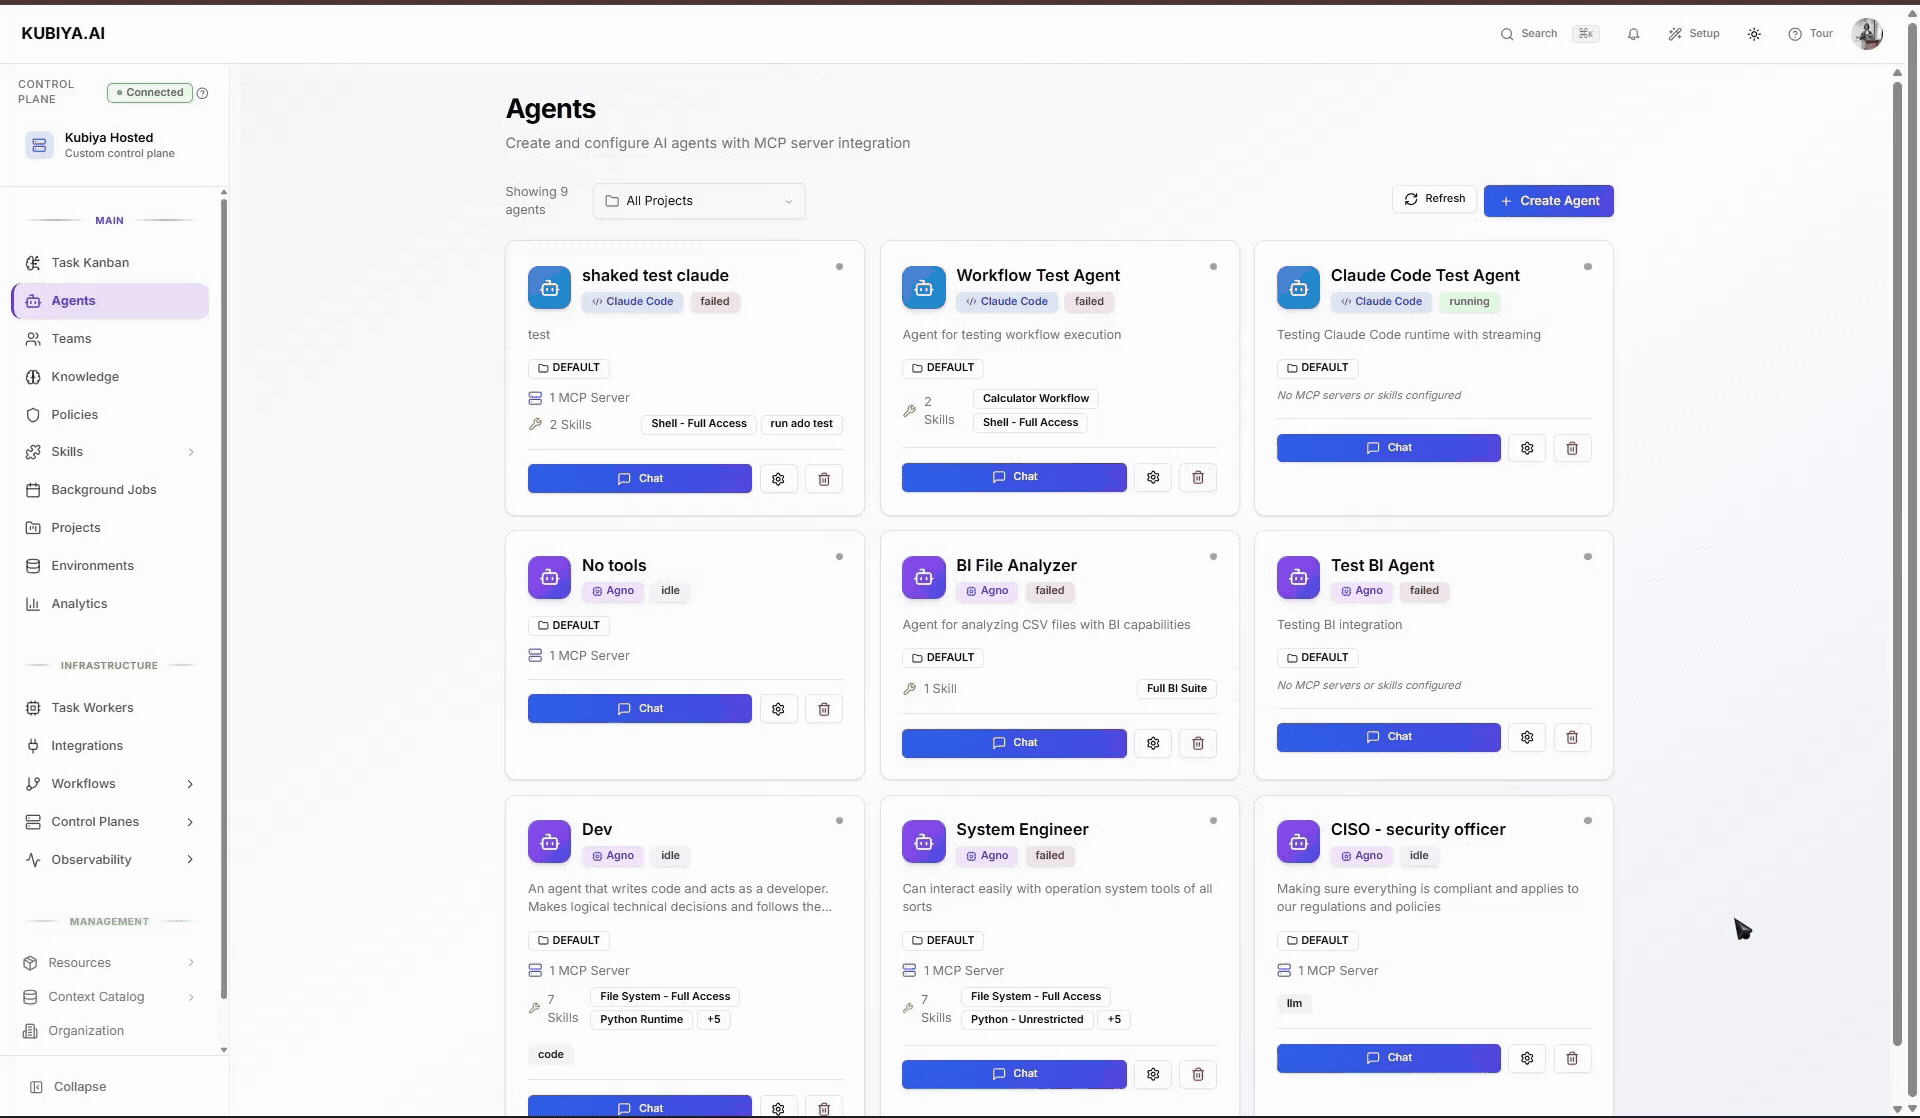Image resolution: width=1920 pixels, height=1118 pixels.
Task: Start a chat with CISO - security officer
Action: click(1388, 1057)
